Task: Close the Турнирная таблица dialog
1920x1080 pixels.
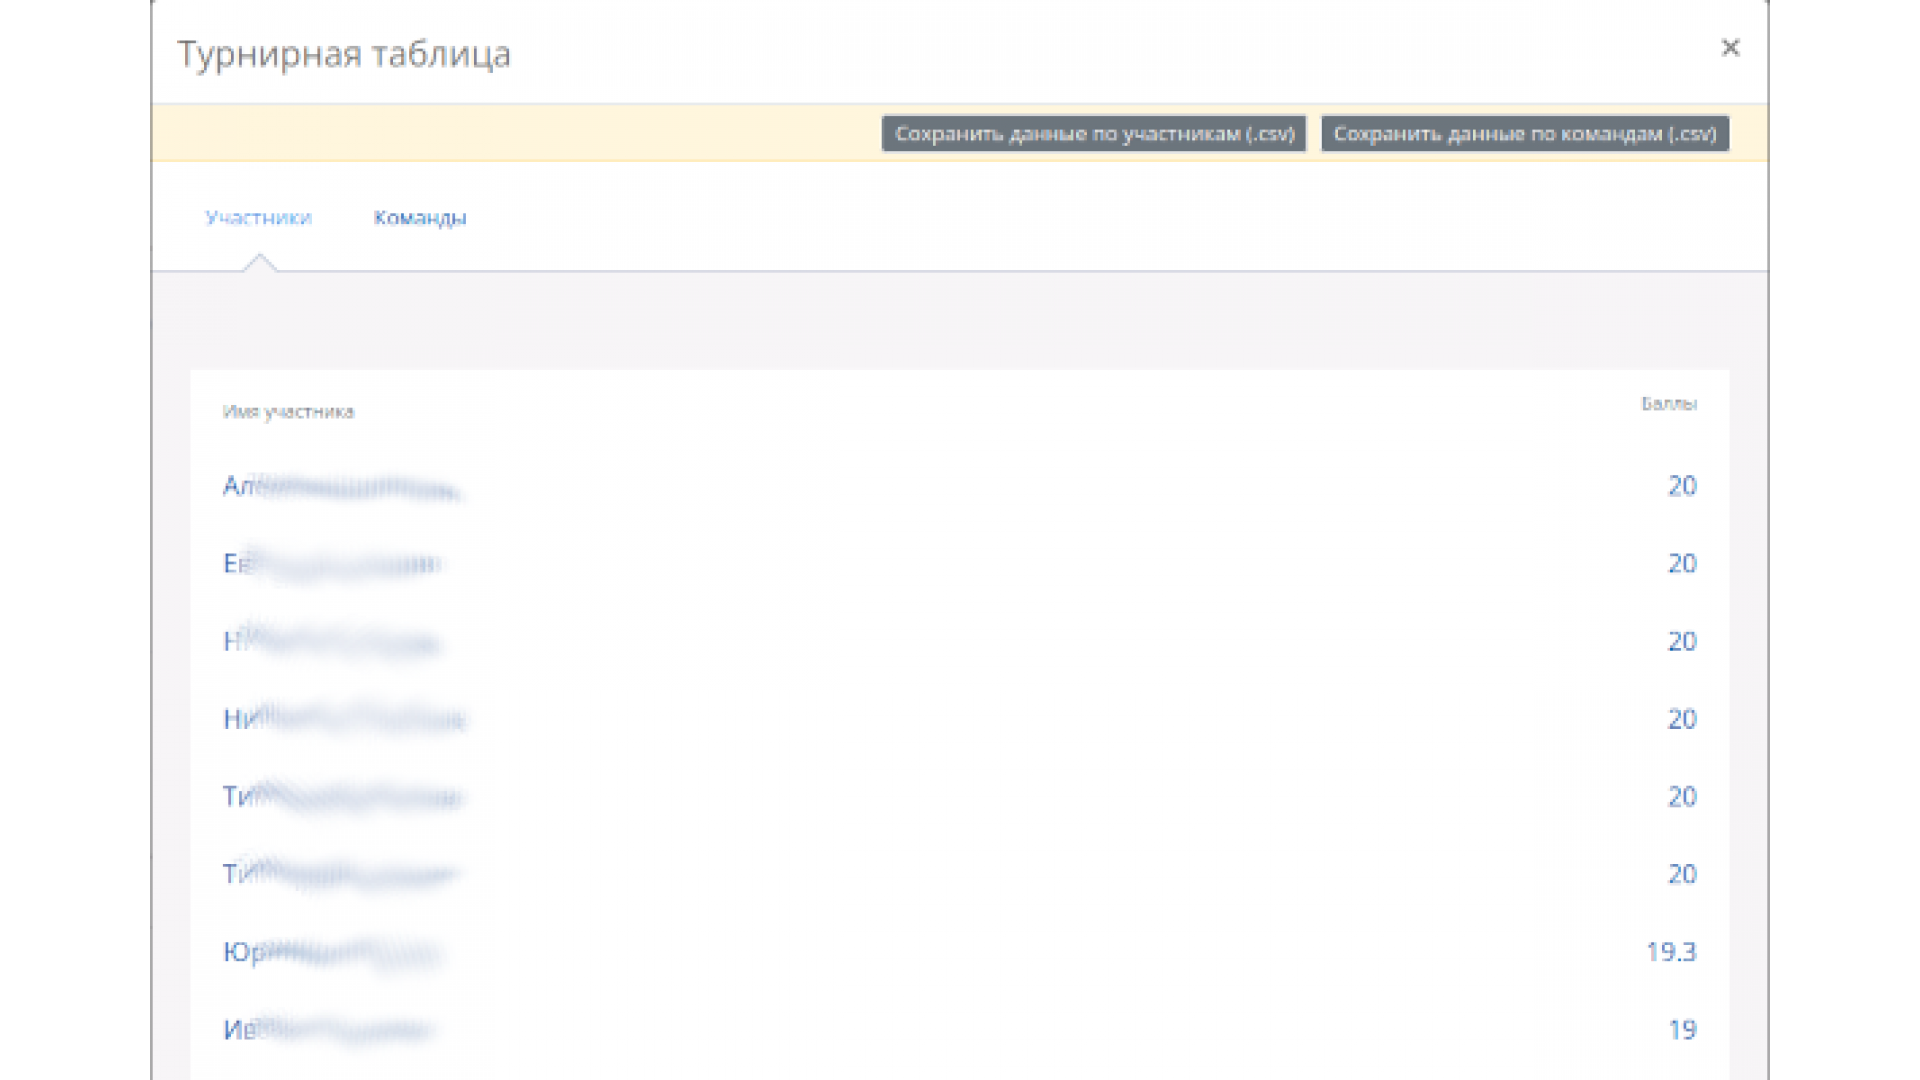Action: (1730, 48)
